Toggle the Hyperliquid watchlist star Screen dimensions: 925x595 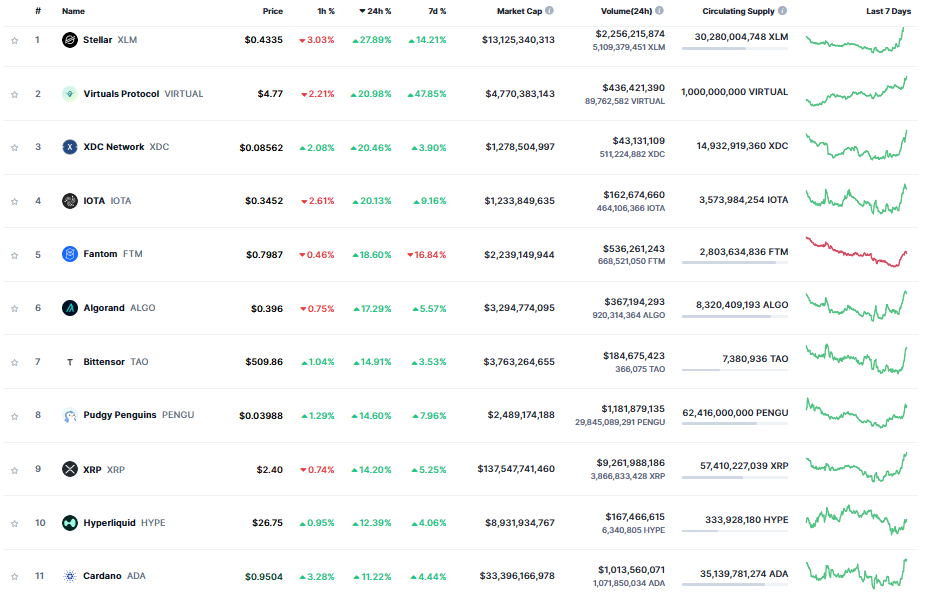(15, 524)
